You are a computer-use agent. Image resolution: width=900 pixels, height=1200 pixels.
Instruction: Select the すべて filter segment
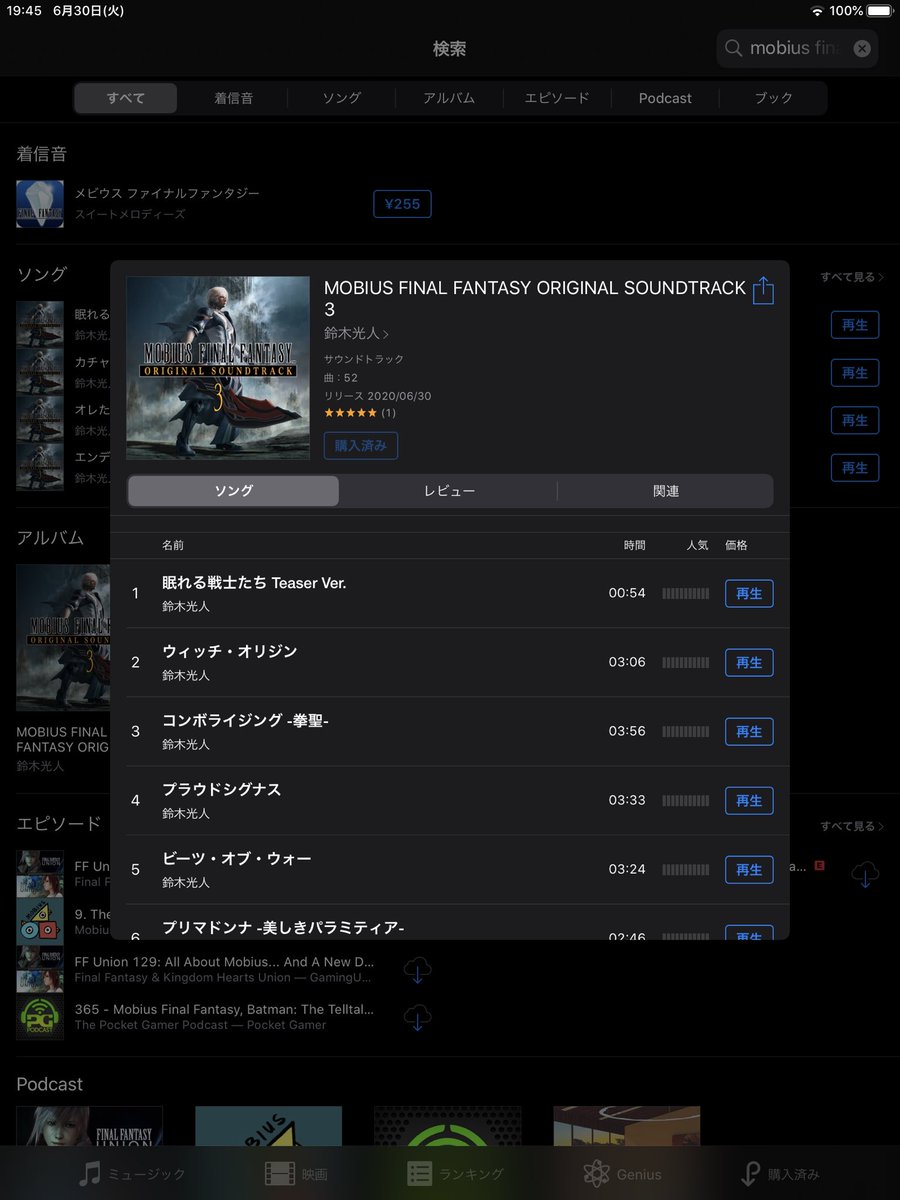[x=125, y=98]
